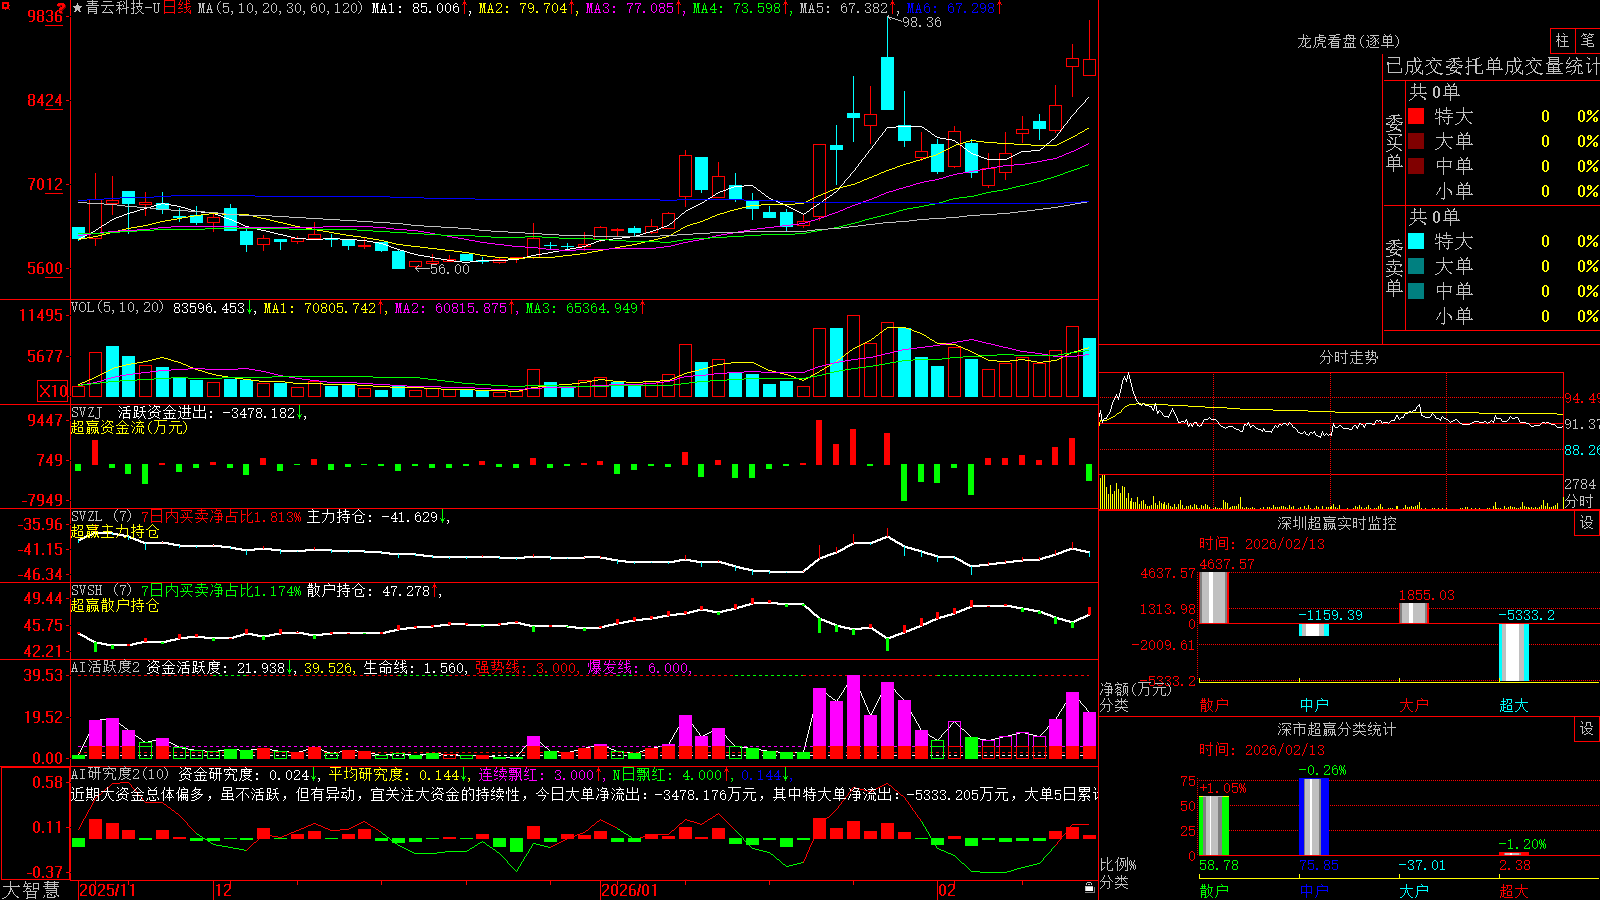Click the MA(5,10,20,30,60,120) indicator parameters
Screen dimensions: 1600x900
click(280, 8)
